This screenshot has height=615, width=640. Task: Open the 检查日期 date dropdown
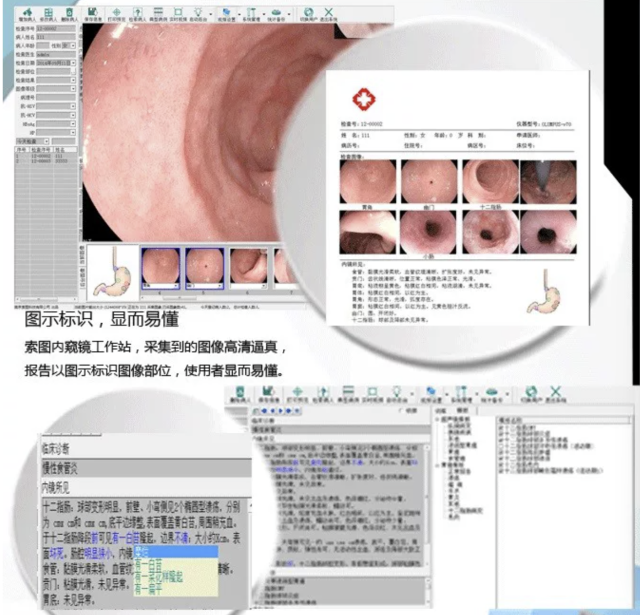pos(73,63)
